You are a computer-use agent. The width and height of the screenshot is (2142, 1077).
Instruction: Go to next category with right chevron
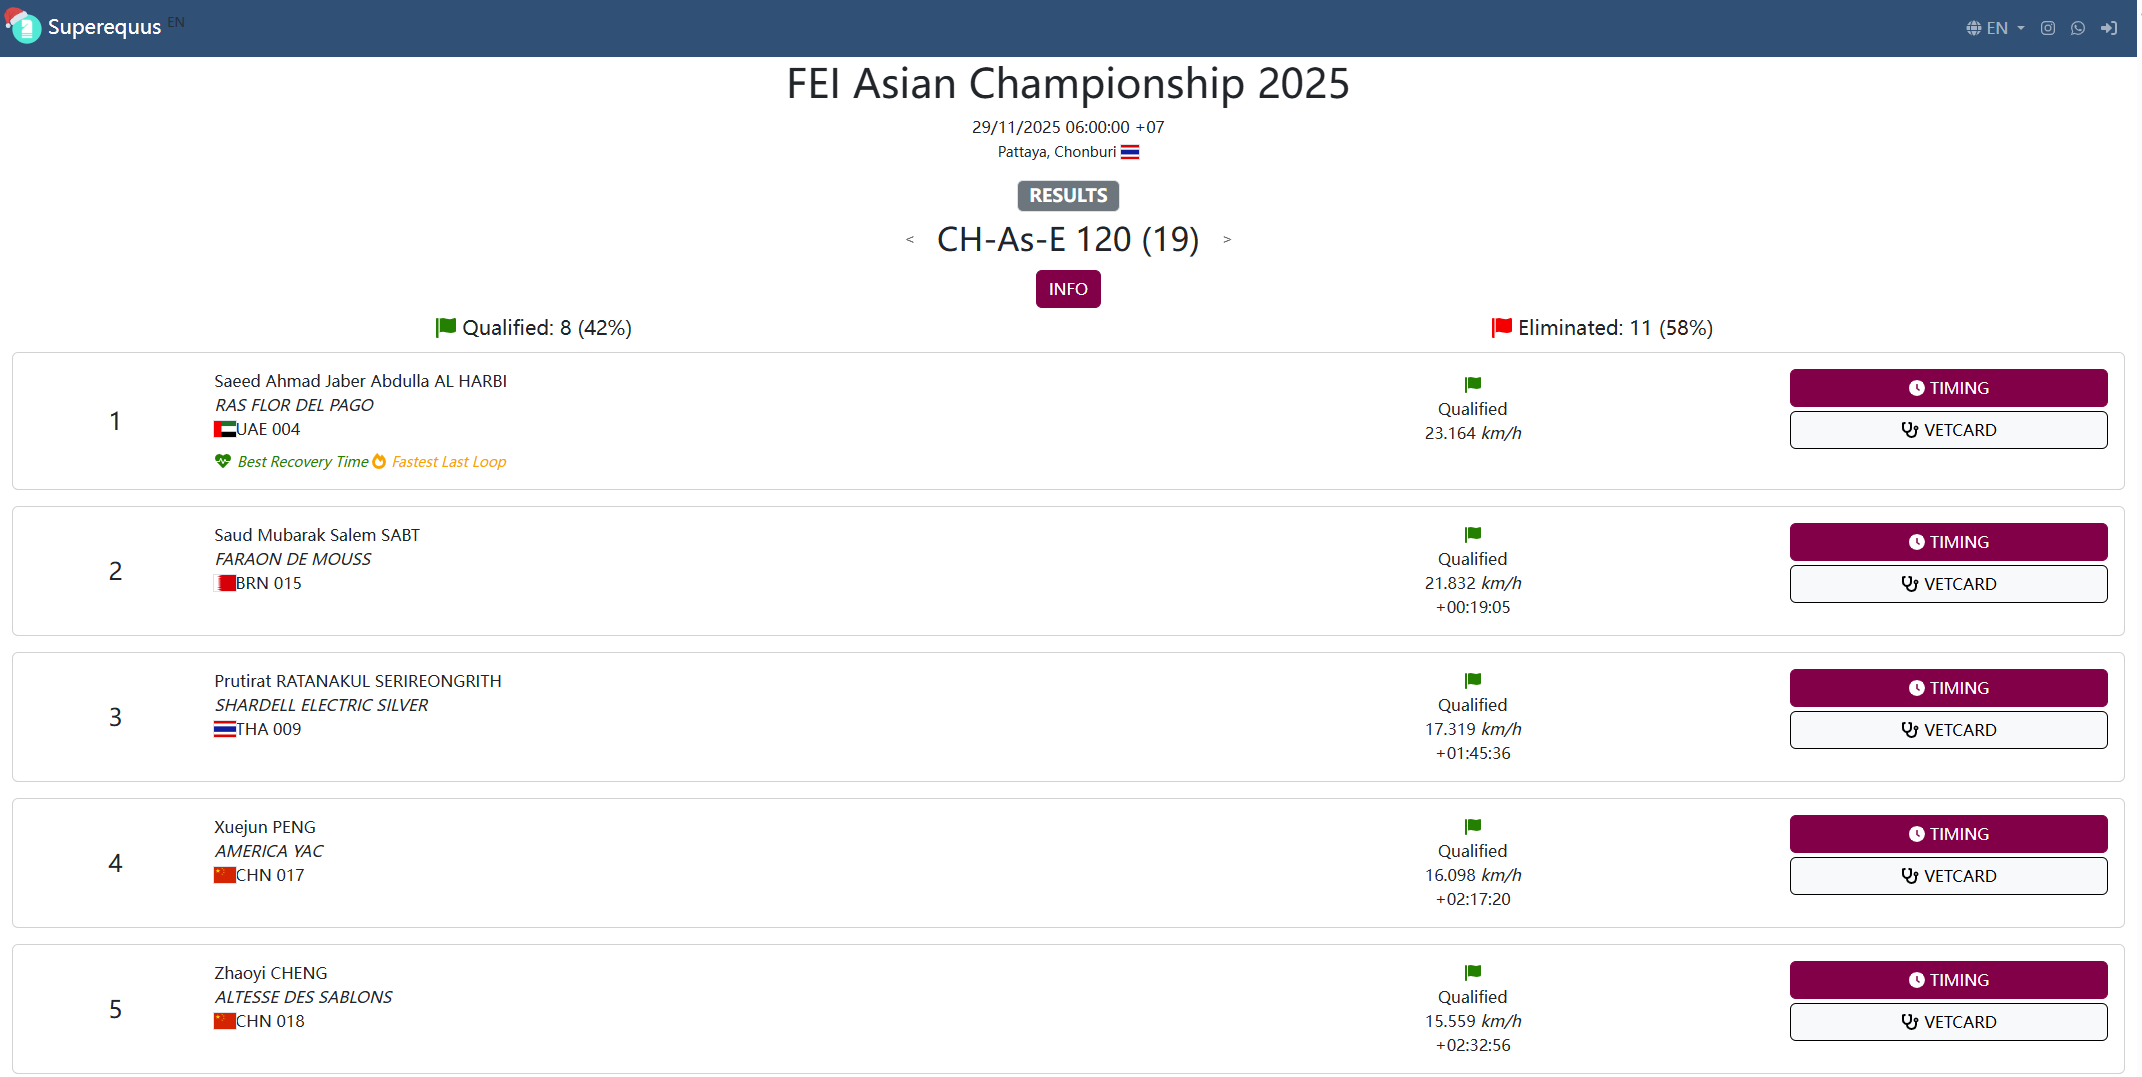point(1227,239)
